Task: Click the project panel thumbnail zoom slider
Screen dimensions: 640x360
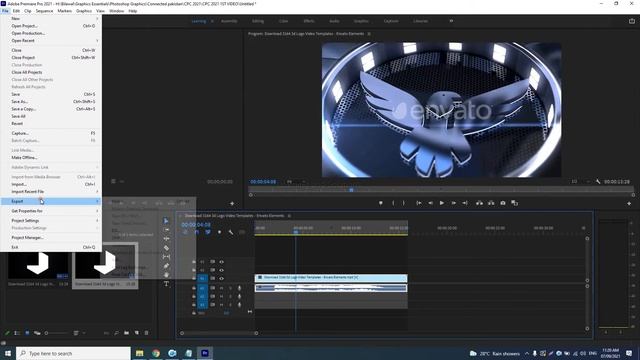Action: coord(56,333)
